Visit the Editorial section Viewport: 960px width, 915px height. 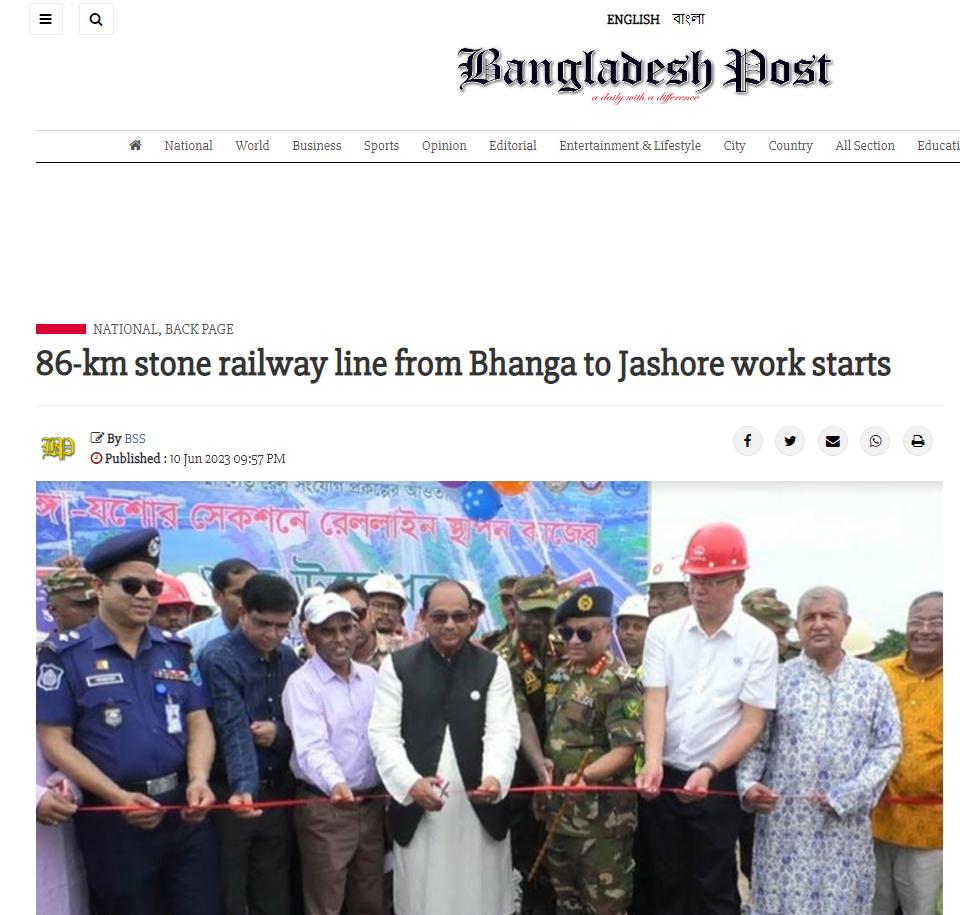point(512,146)
